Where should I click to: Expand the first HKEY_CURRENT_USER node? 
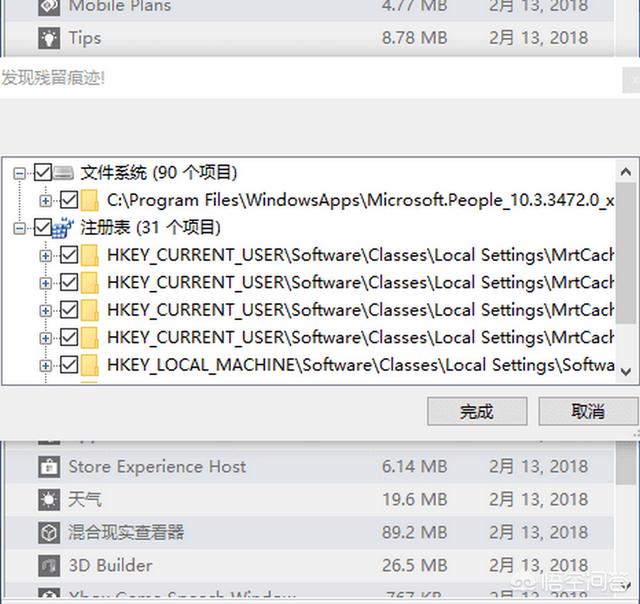pyautogui.click(x=46, y=256)
